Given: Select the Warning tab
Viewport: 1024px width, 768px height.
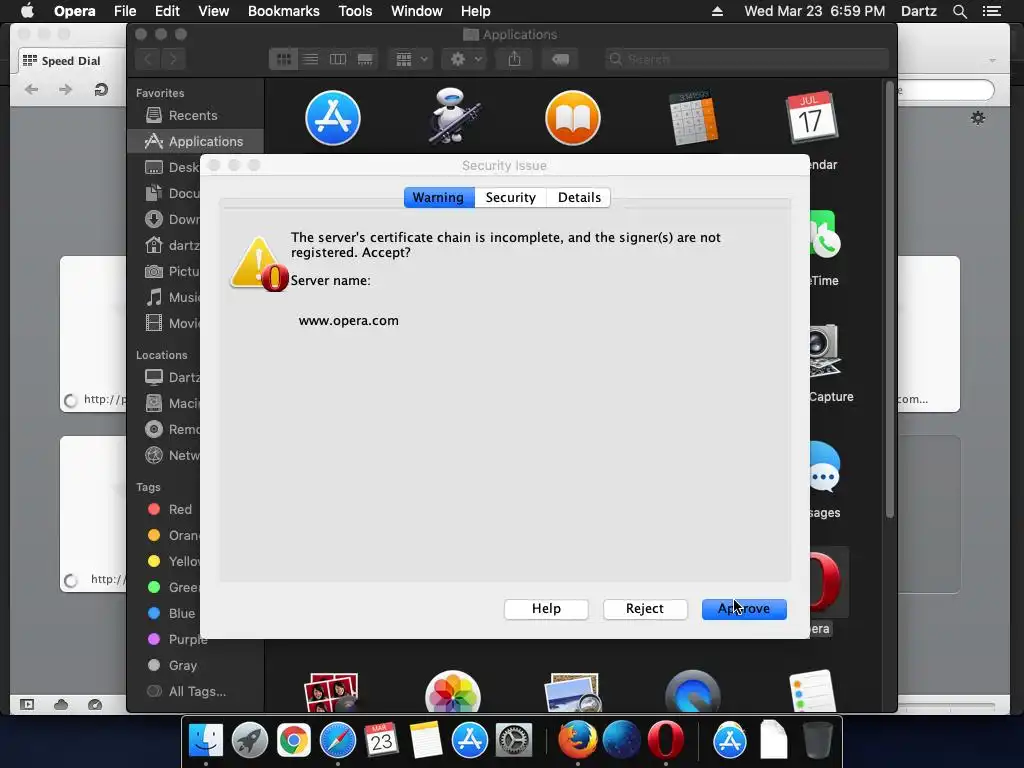Looking at the screenshot, I should click(x=439, y=197).
